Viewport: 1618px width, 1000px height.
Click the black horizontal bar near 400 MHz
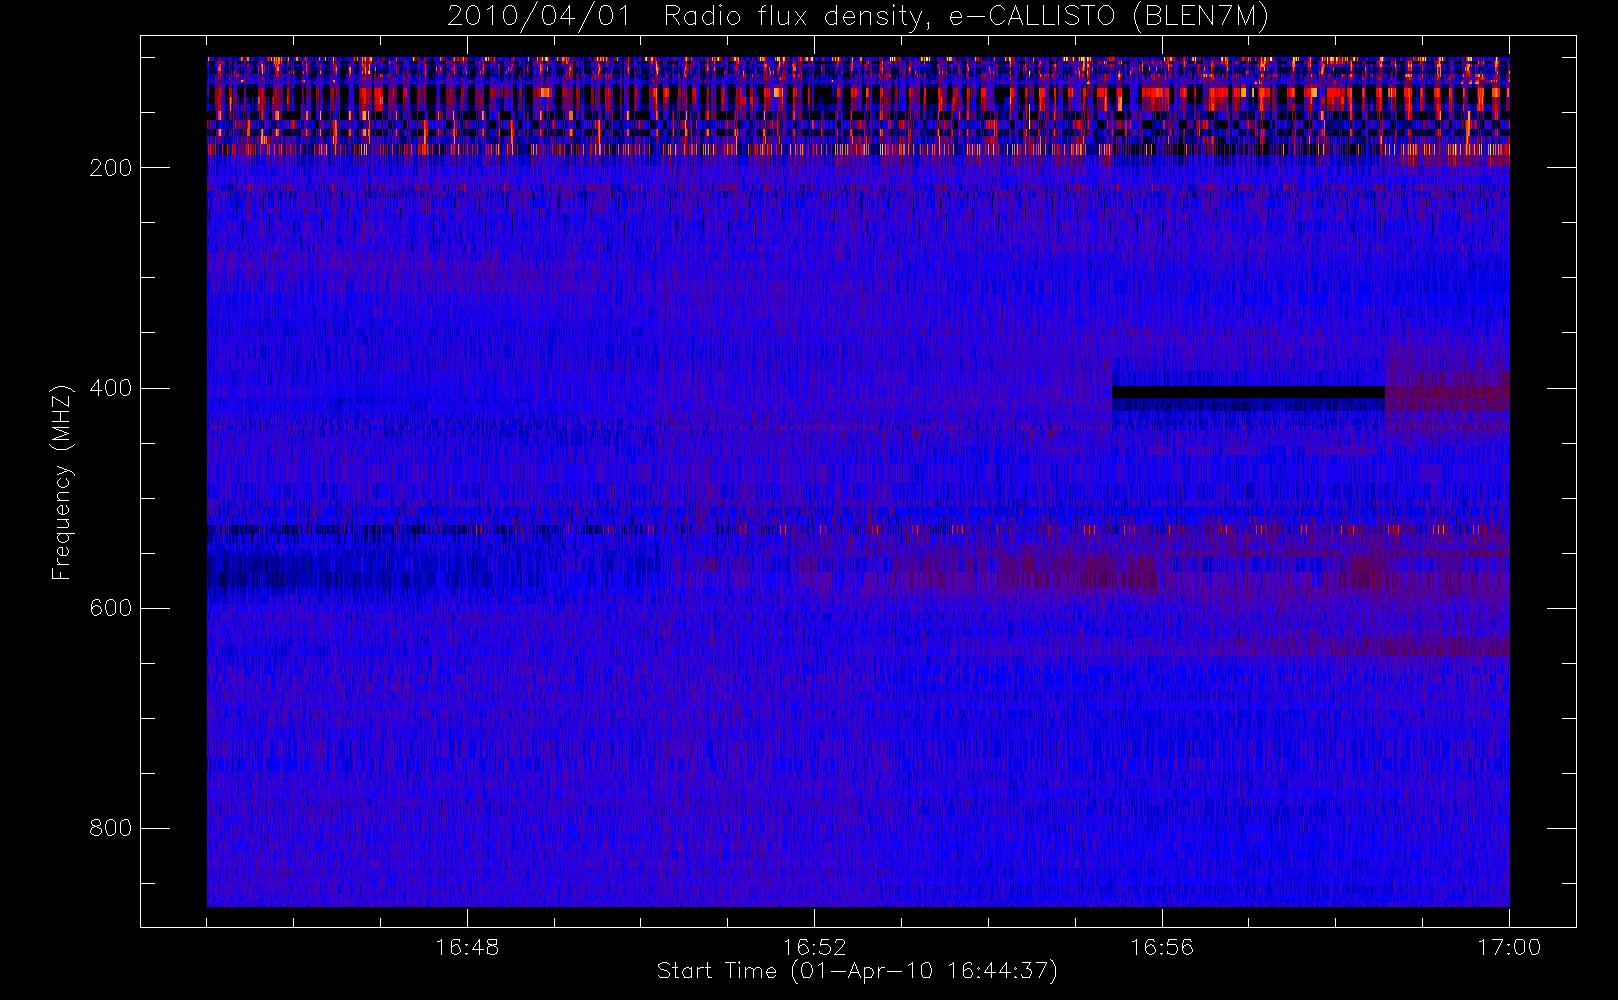1248,392
